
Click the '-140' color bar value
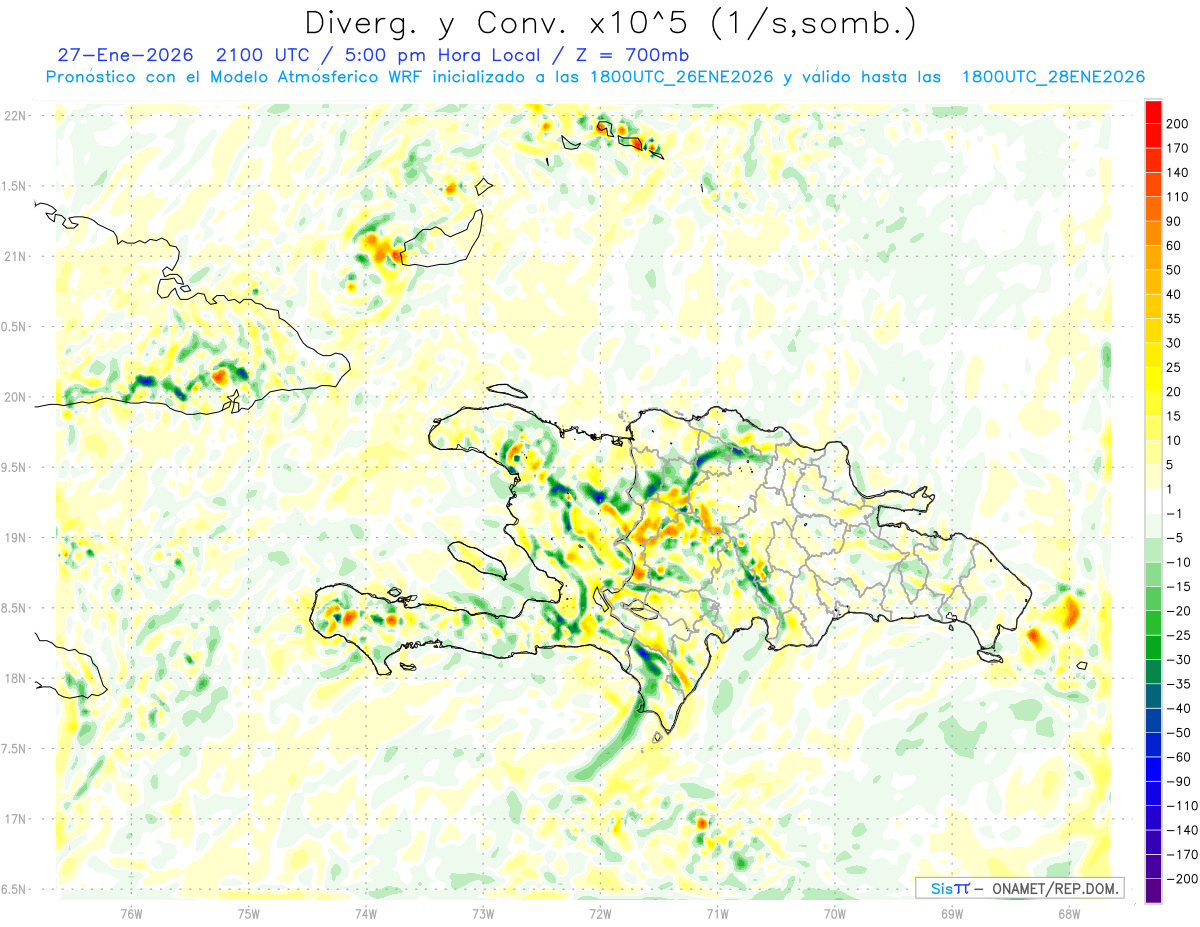[1181, 830]
